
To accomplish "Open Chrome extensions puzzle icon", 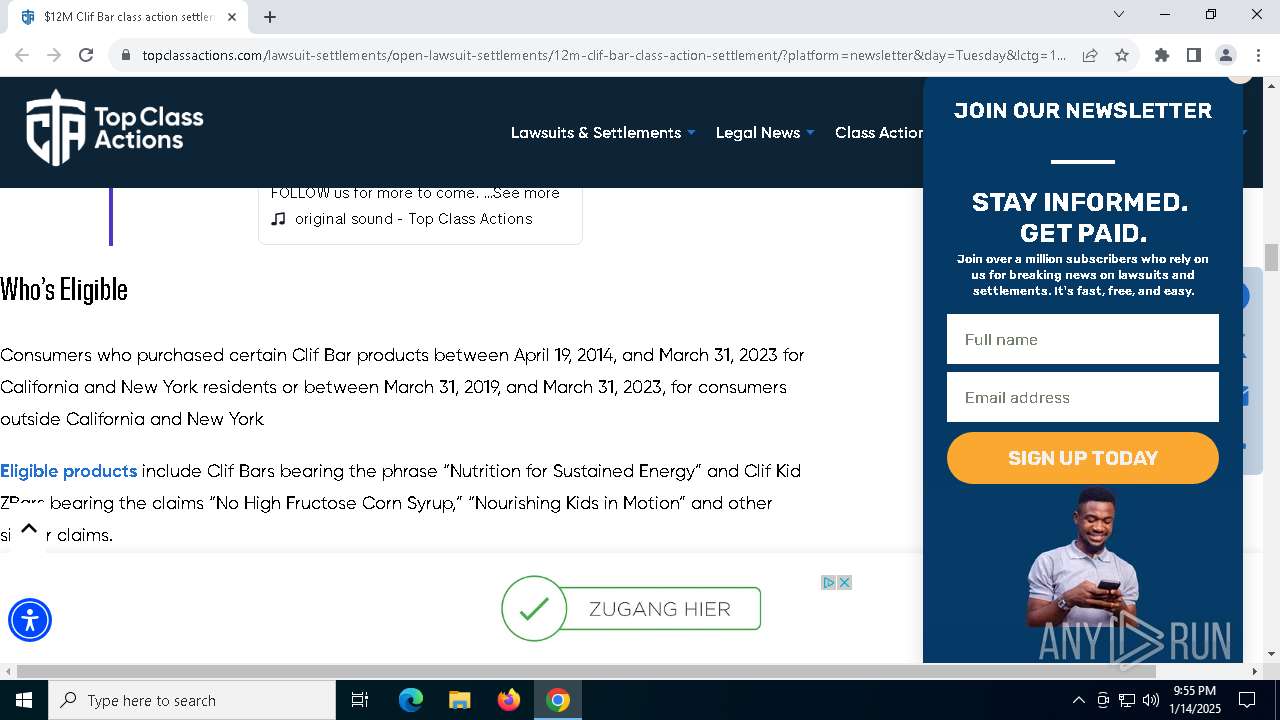I will tap(1162, 55).
